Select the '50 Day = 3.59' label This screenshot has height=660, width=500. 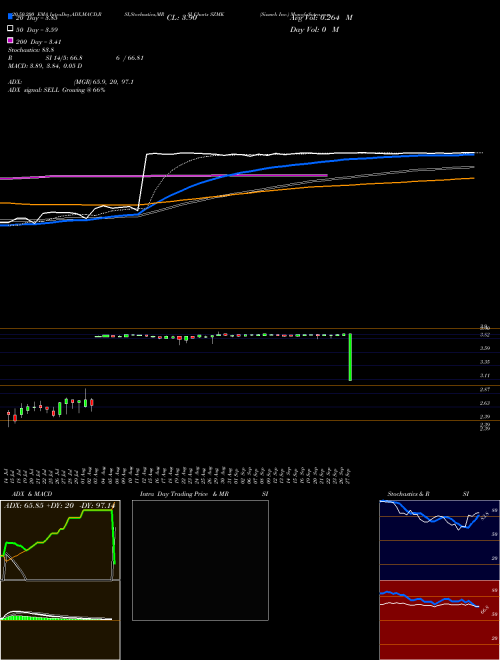[x=37, y=30]
